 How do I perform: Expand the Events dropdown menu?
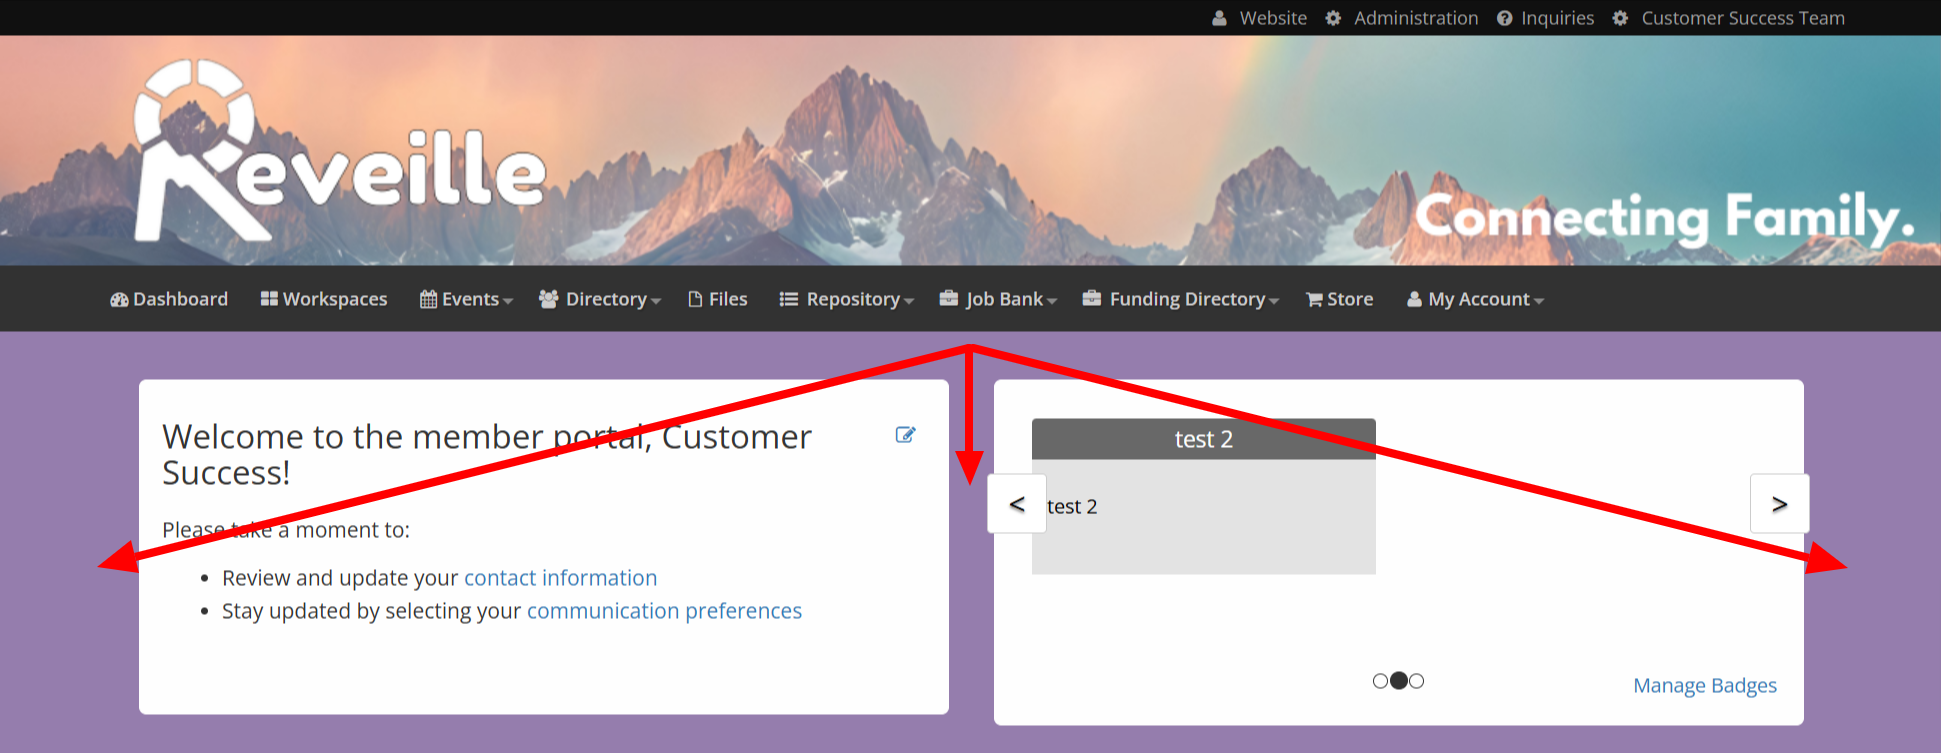click(x=467, y=300)
